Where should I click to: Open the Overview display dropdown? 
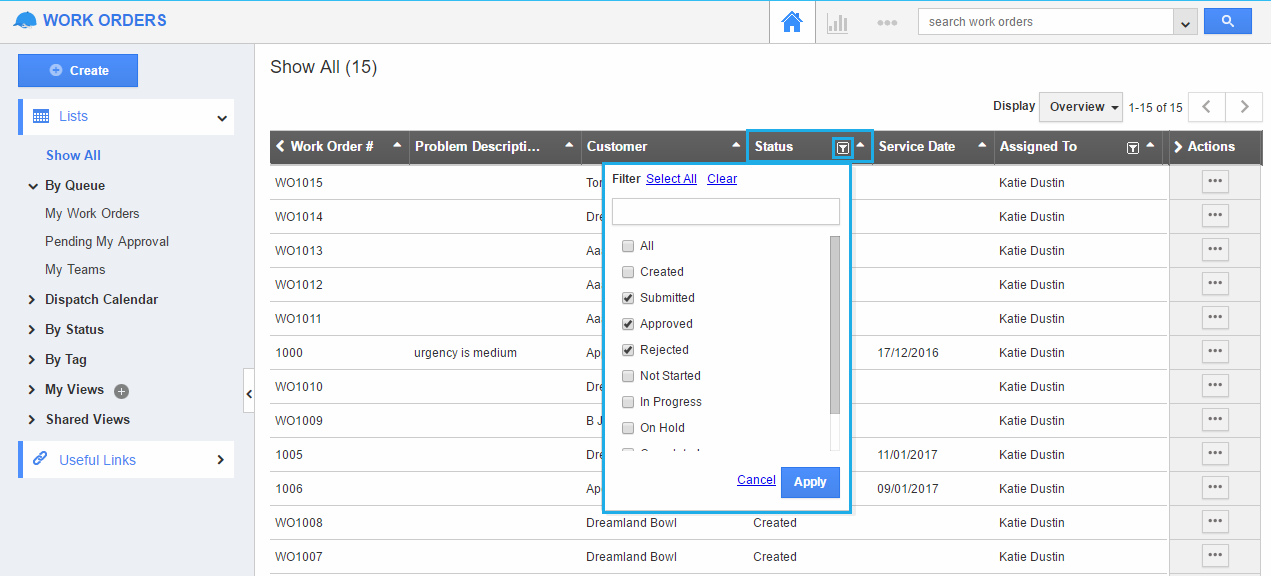pyautogui.click(x=1083, y=107)
